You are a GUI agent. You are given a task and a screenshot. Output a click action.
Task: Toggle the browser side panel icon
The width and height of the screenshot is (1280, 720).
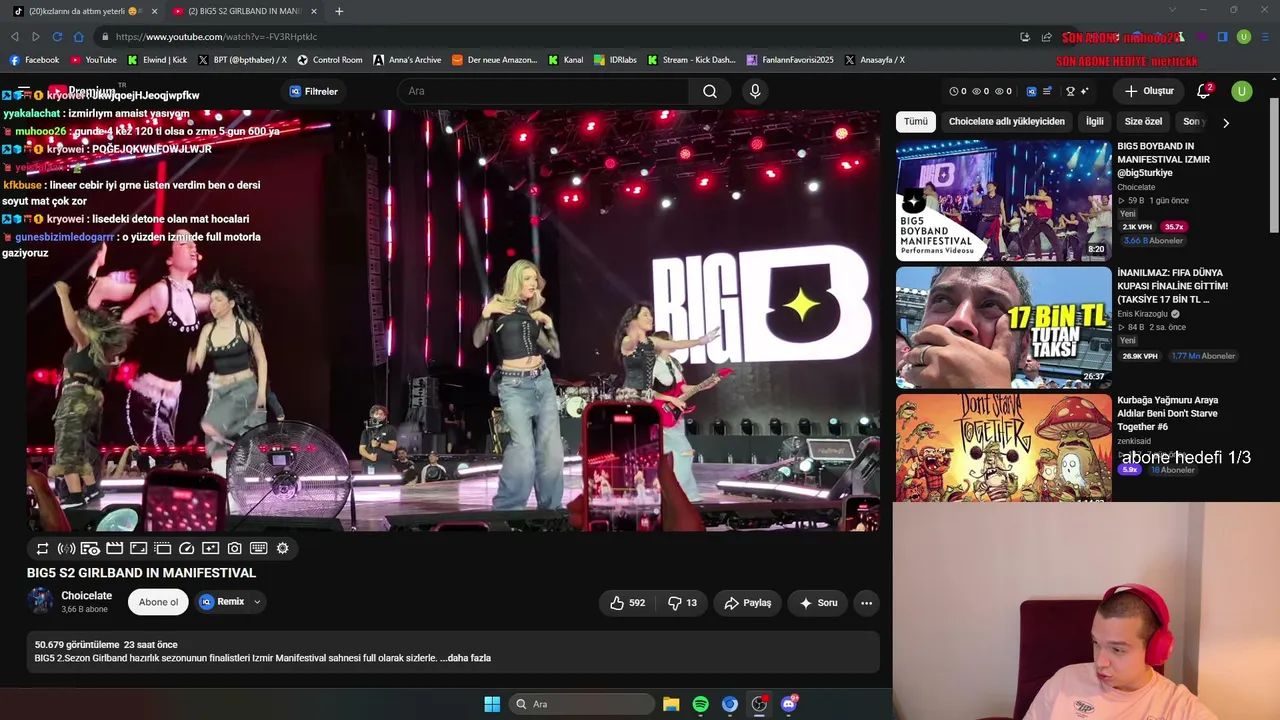pyautogui.click(x=1222, y=37)
